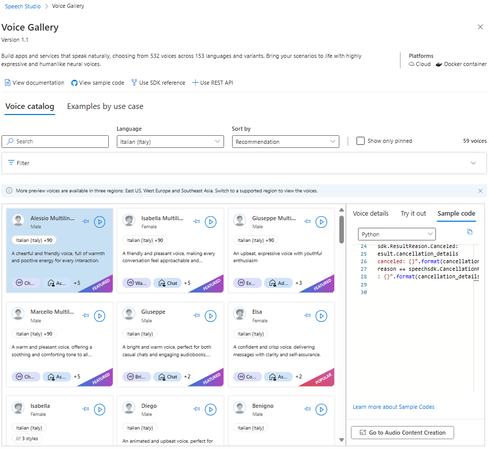Pin the Elsa voice
489x449 pixels.
307,315
